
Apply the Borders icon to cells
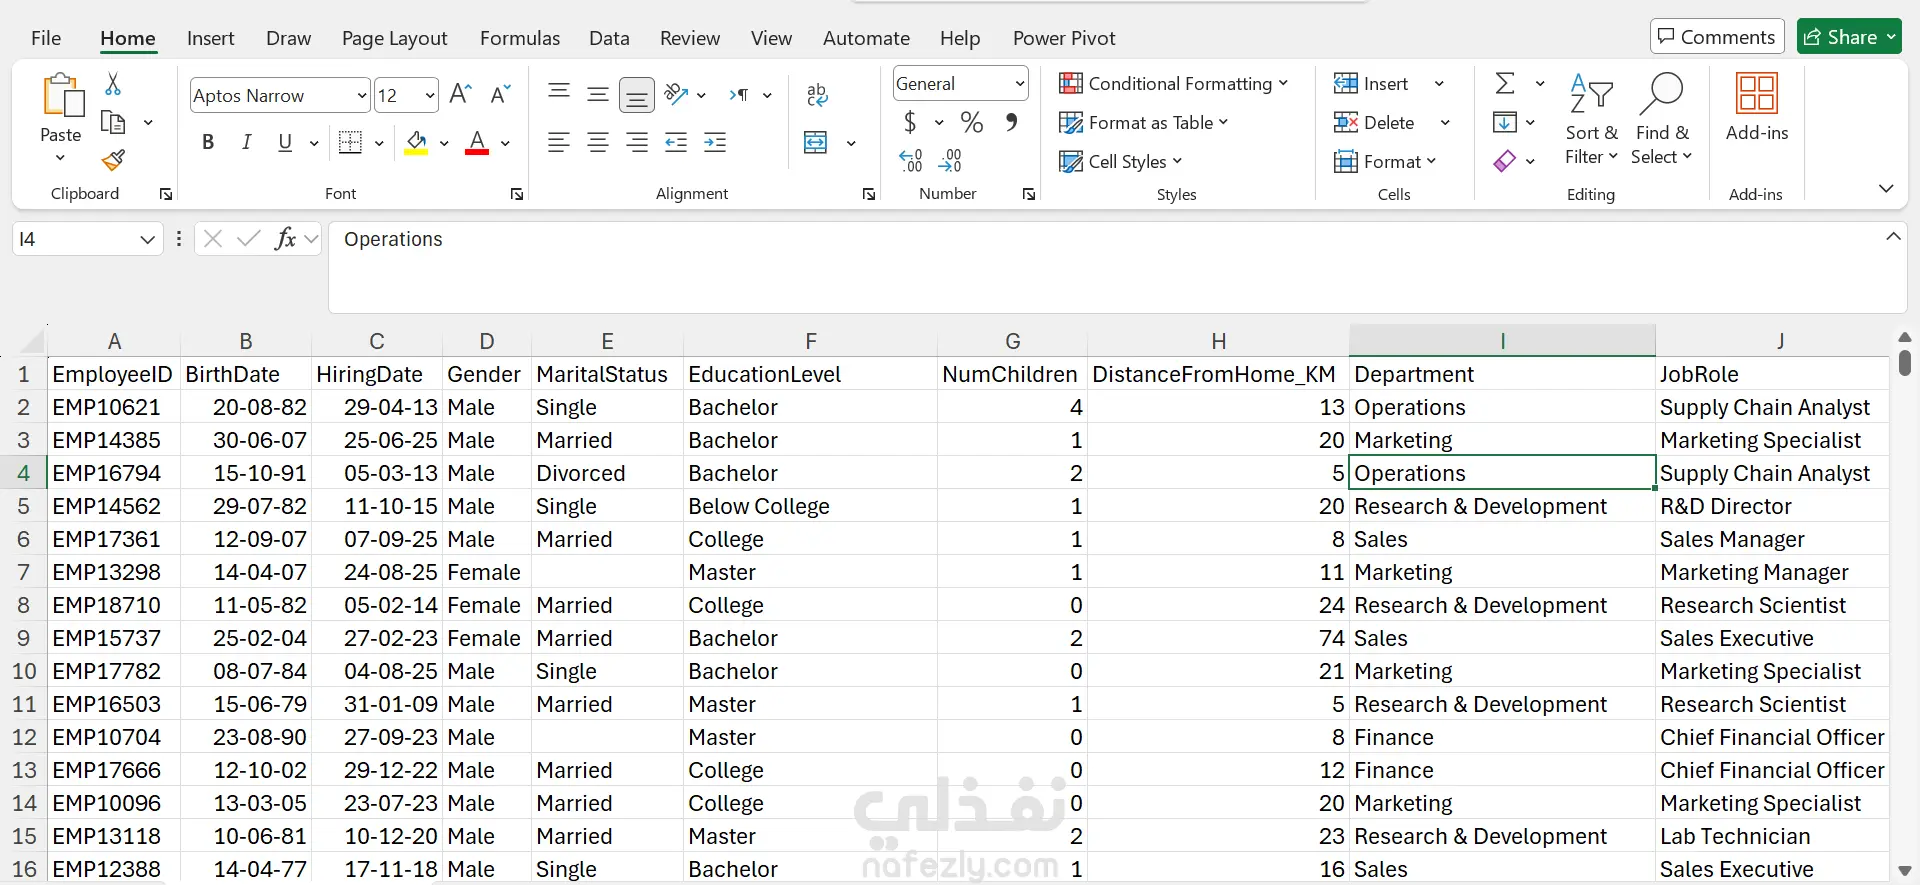350,143
